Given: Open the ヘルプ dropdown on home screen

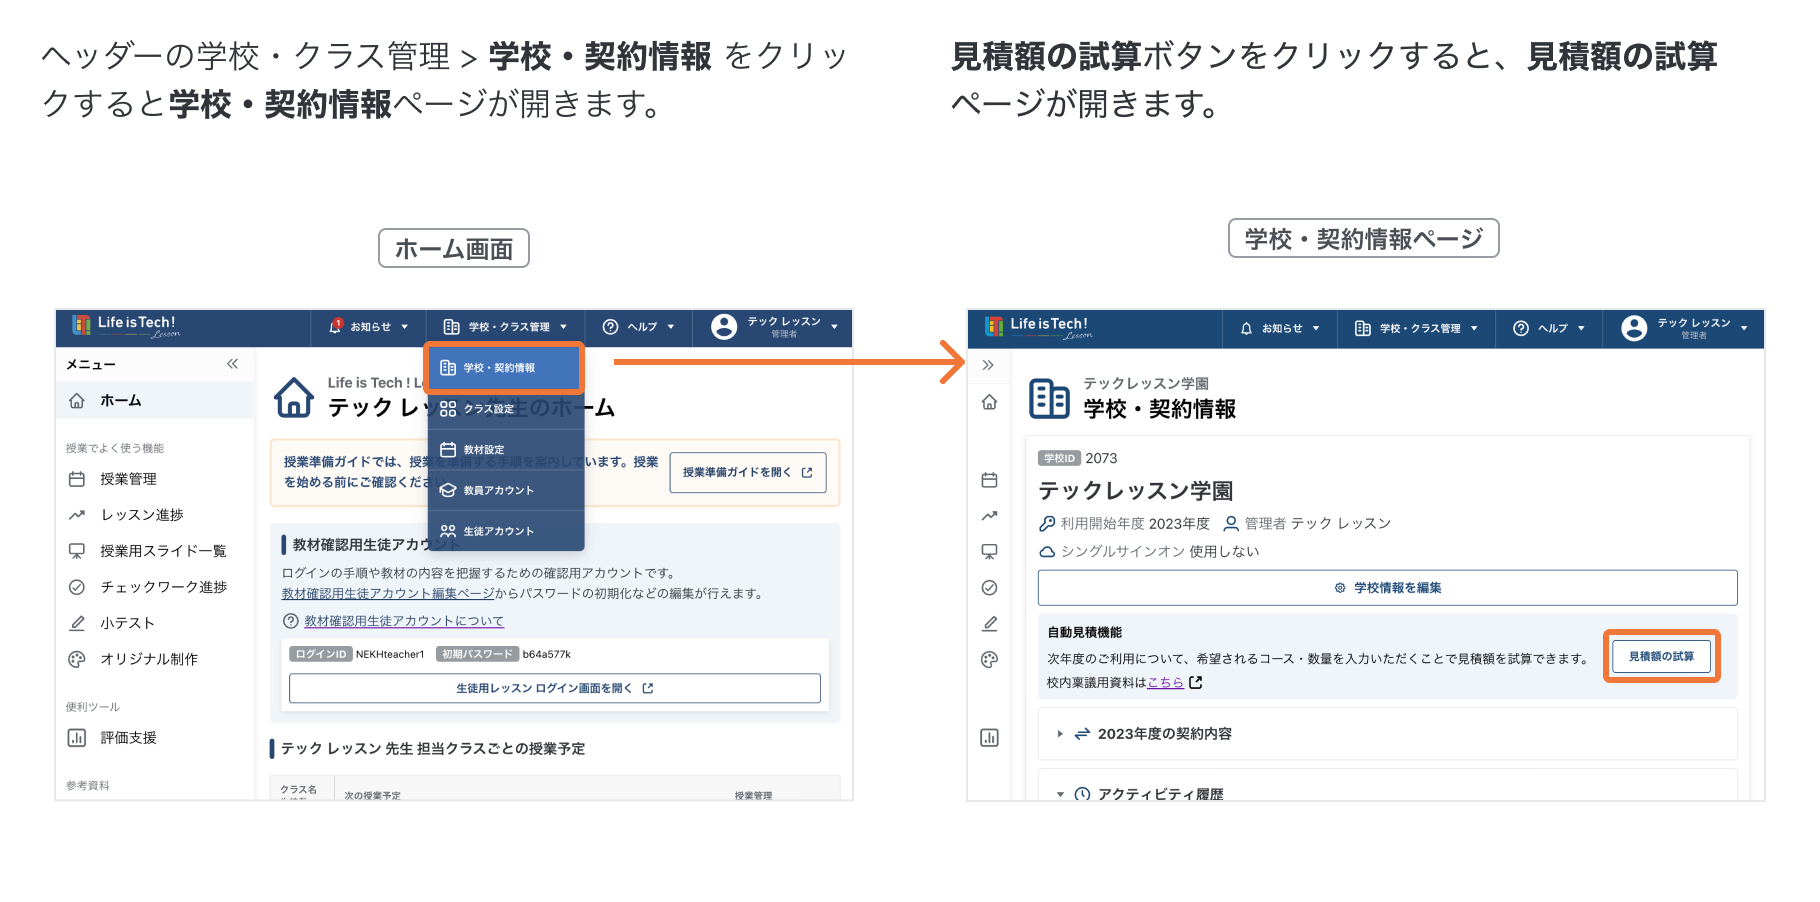Looking at the screenshot, I should [639, 327].
